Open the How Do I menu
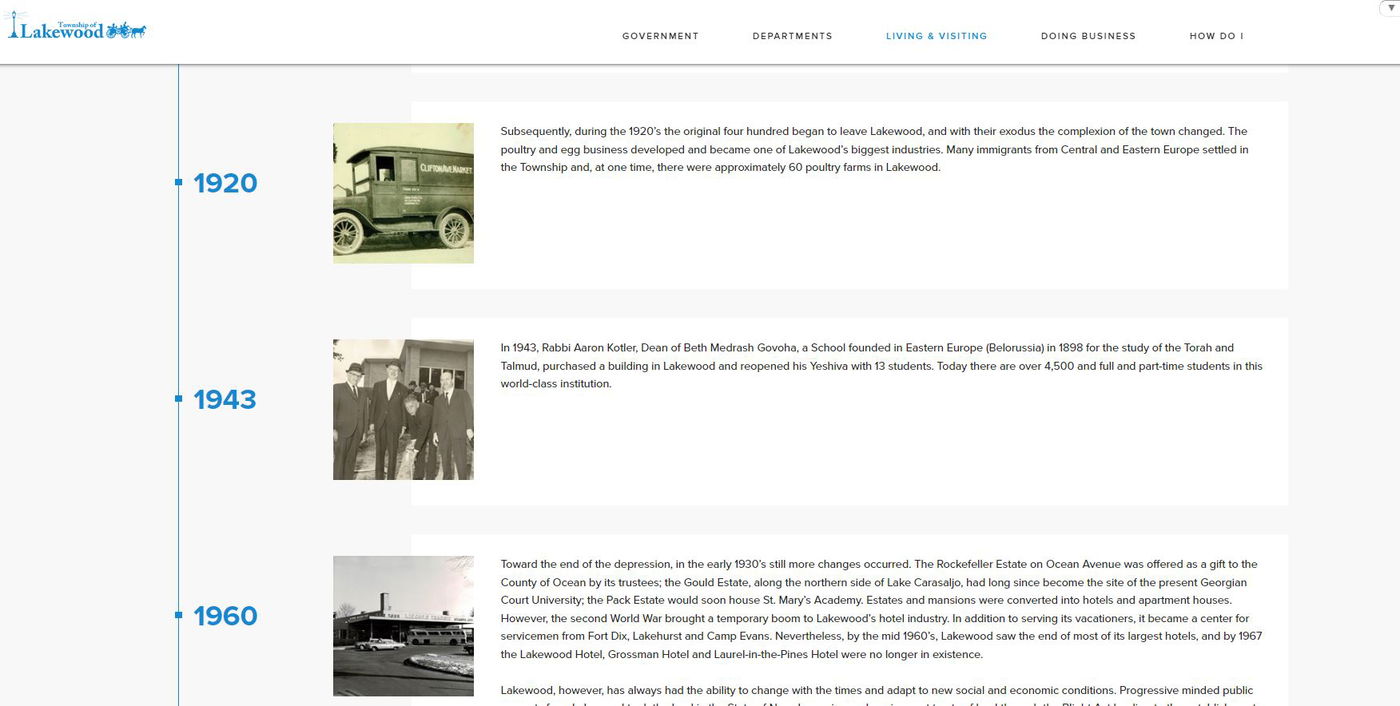The width and height of the screenshot is (1400, 706). click(1216, 36)
